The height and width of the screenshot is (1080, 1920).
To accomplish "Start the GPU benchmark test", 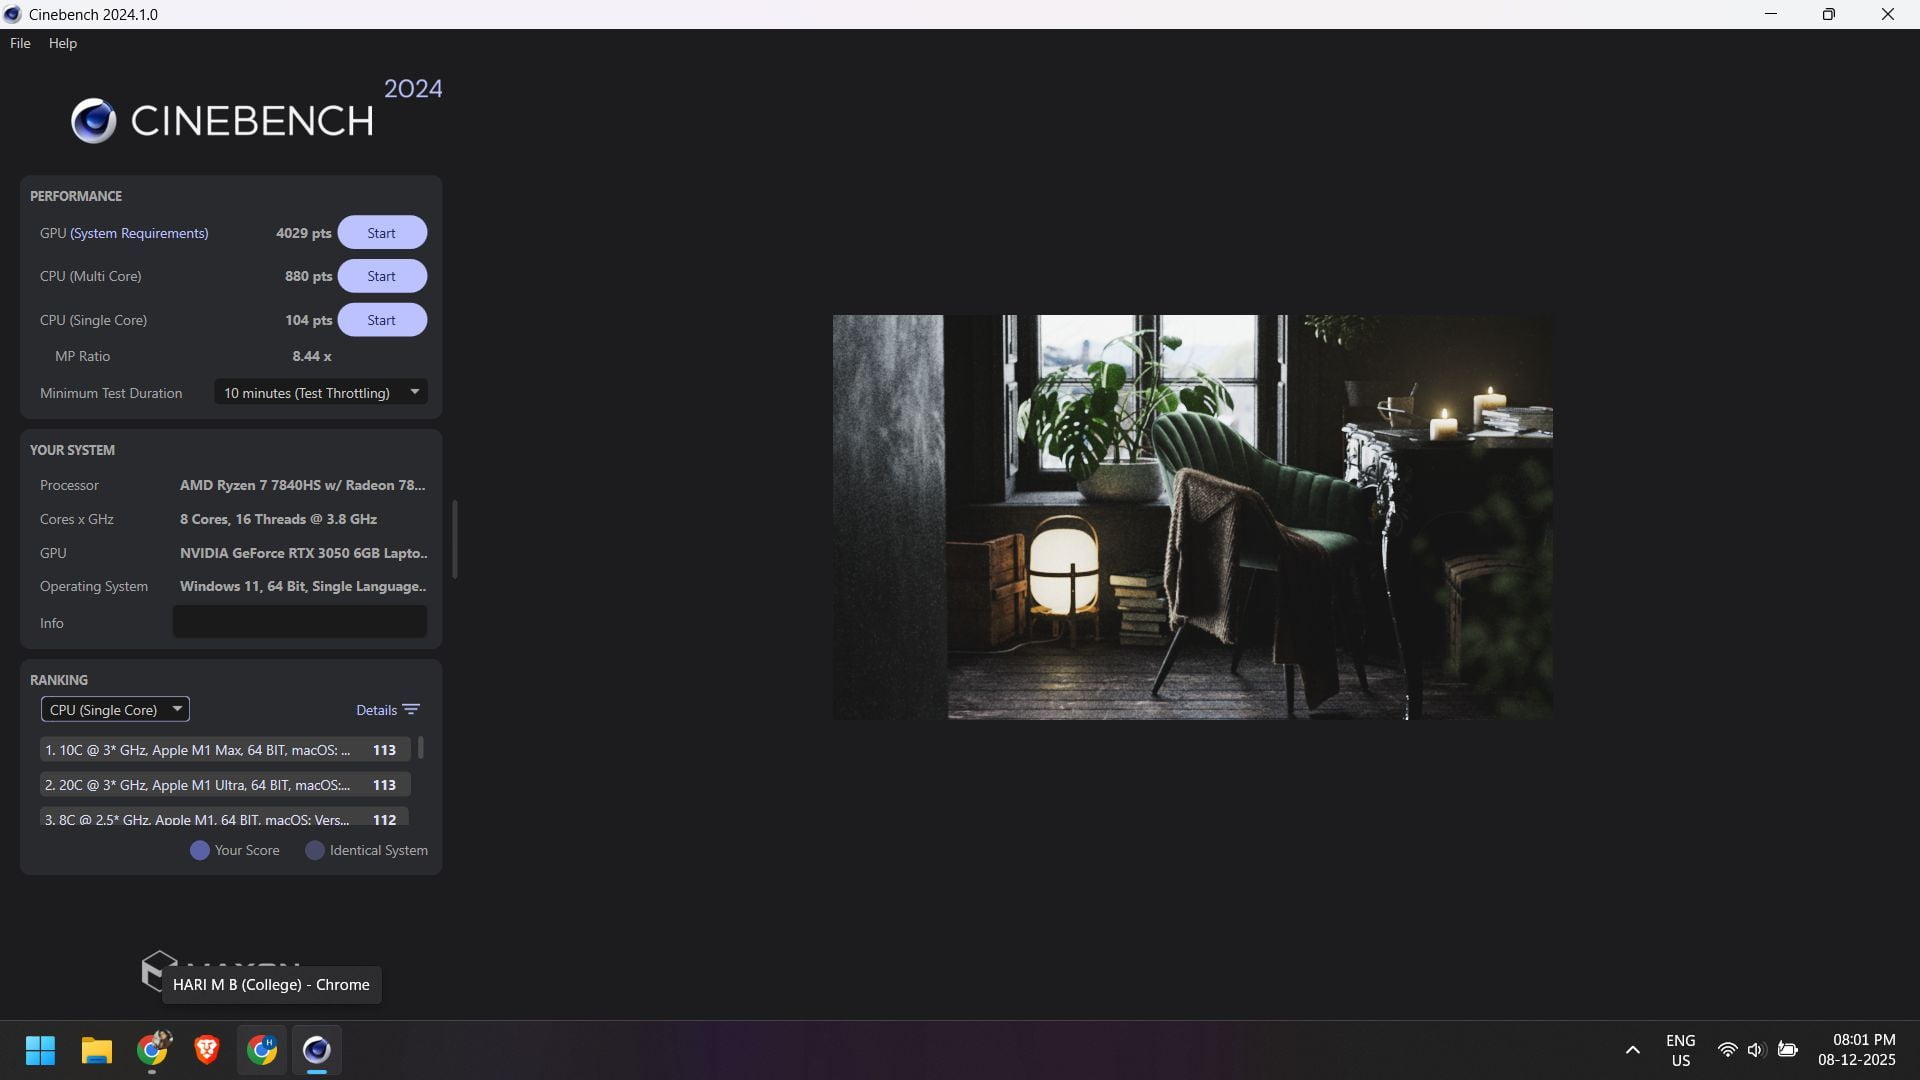I will (x=382, y=233).
